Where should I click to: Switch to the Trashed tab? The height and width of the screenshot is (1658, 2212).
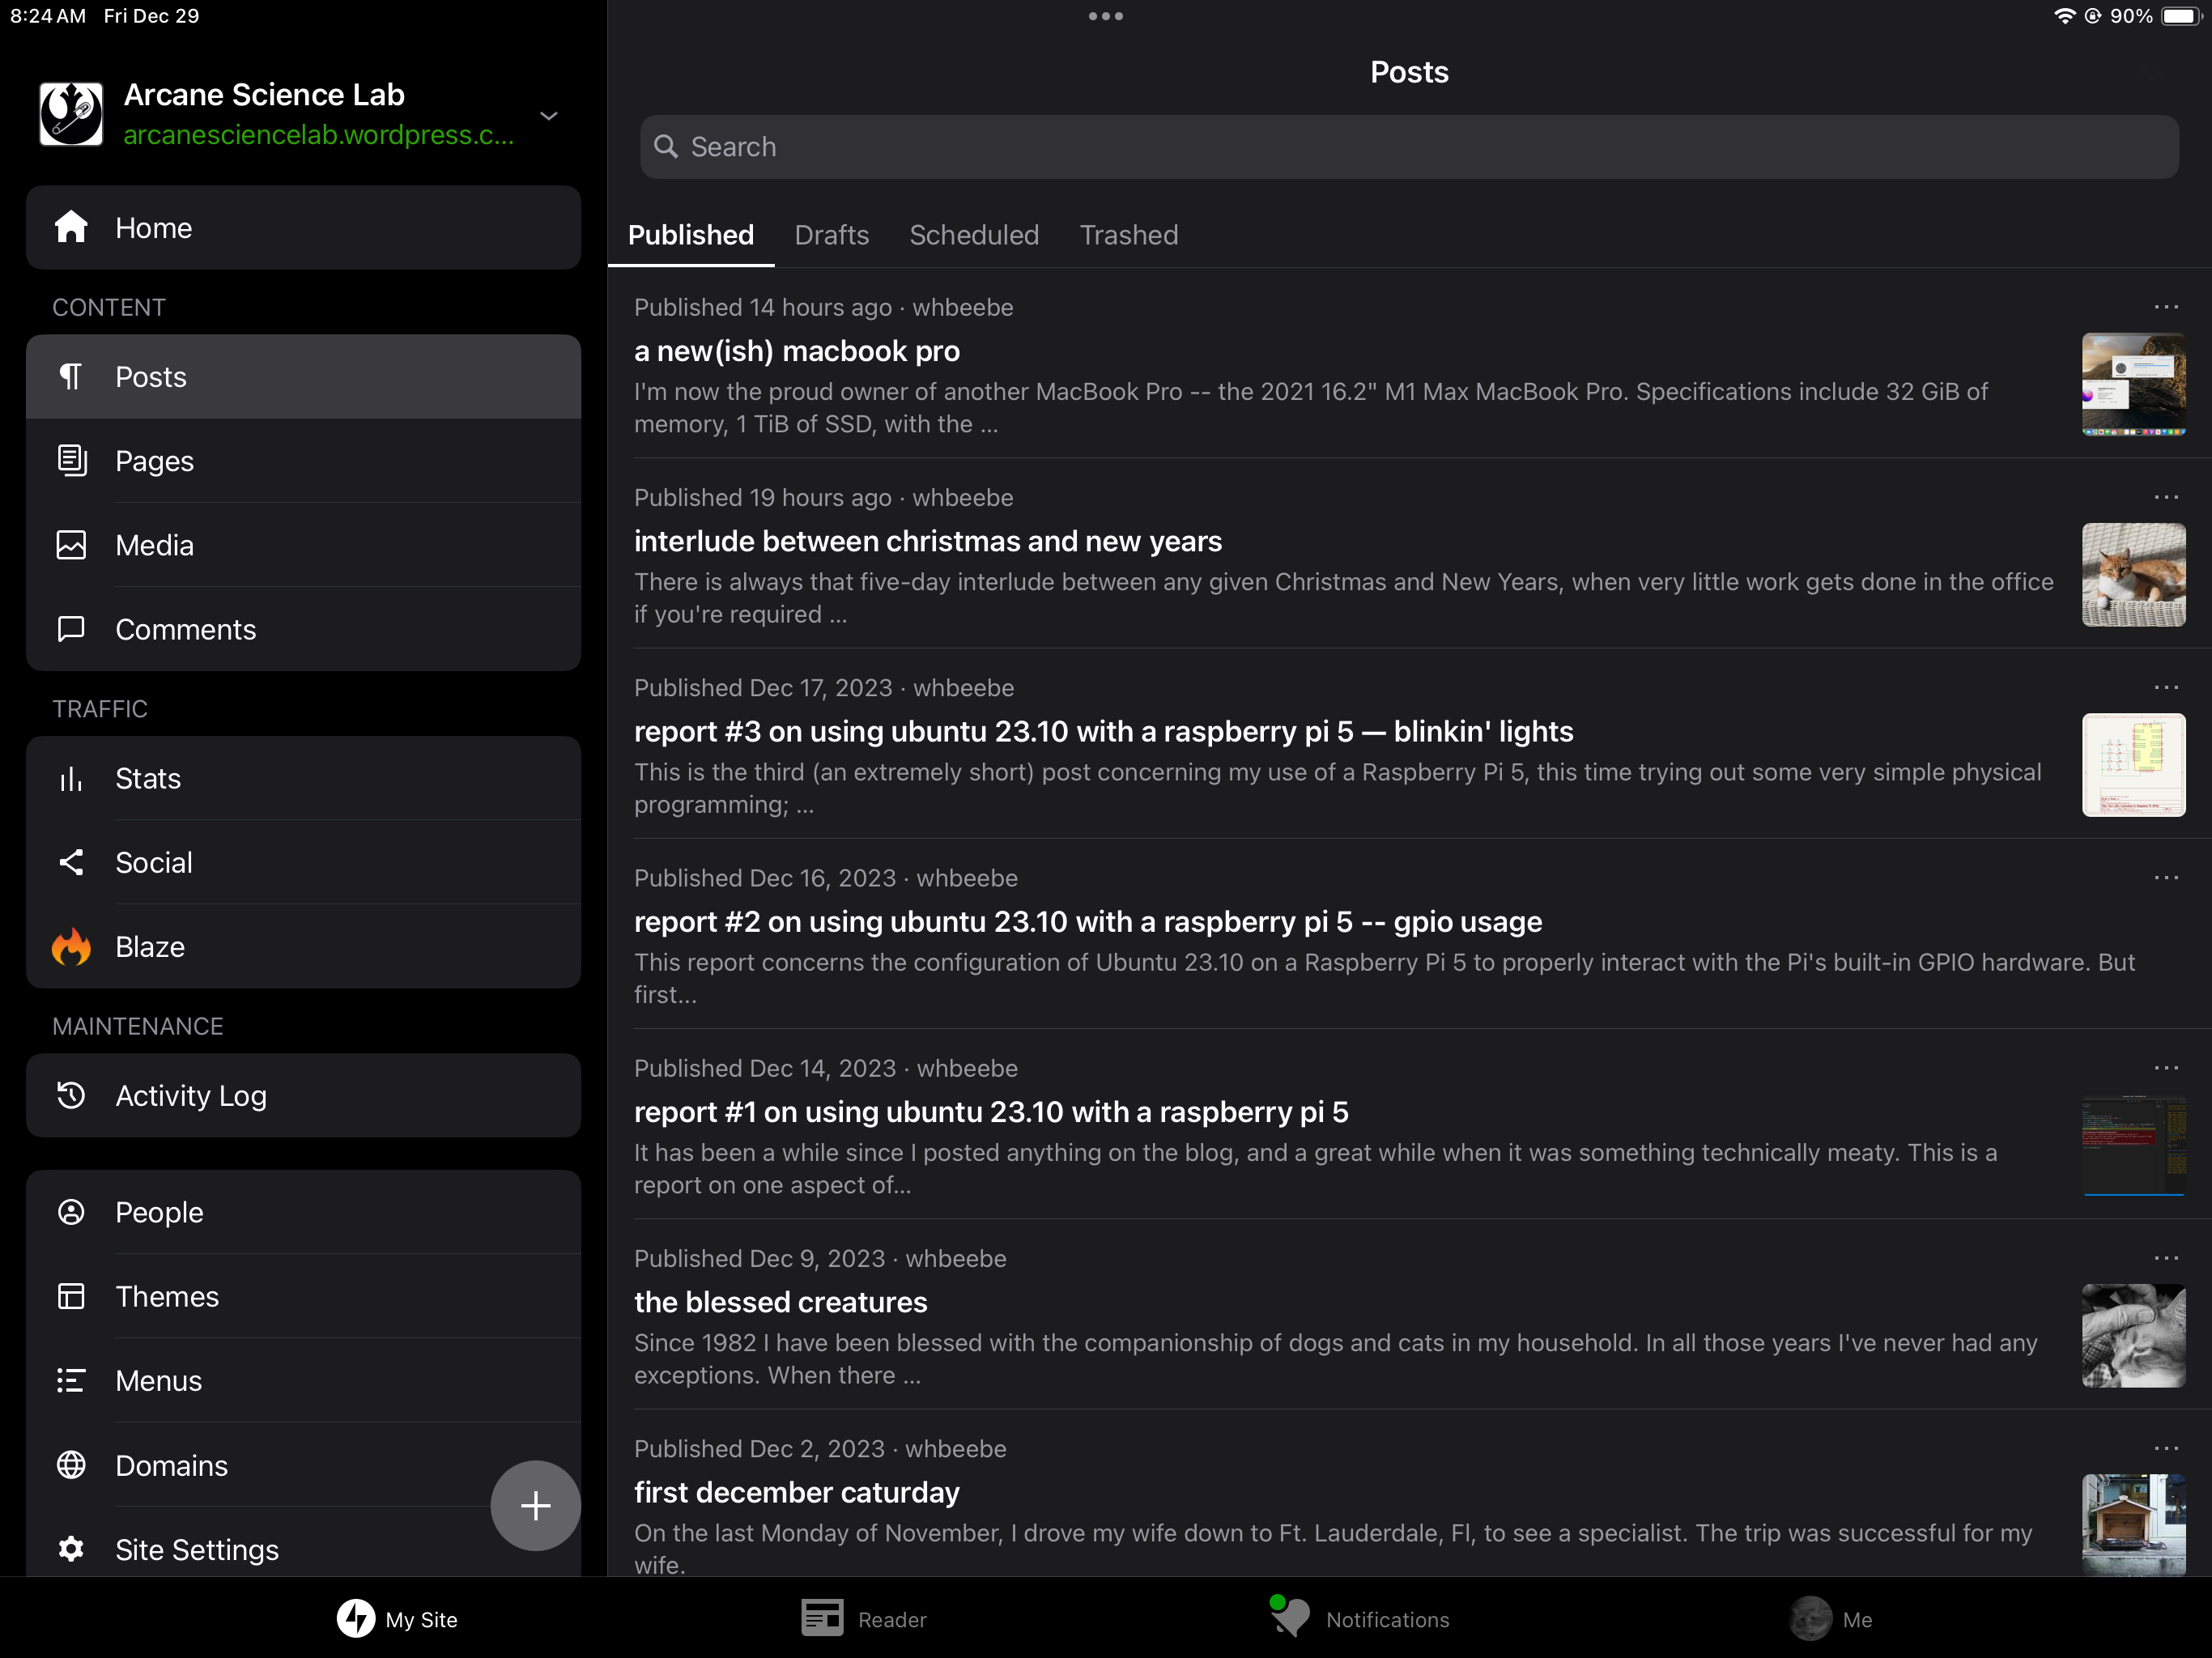coord(1128,235)
